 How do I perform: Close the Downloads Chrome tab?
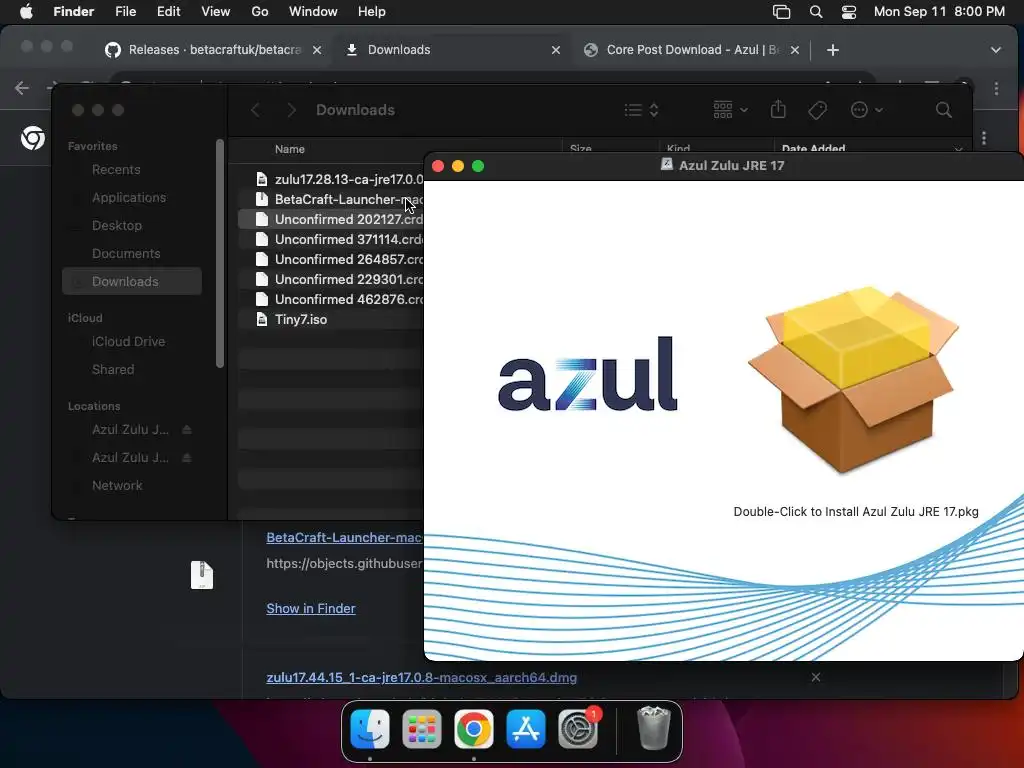click(556, 50)
